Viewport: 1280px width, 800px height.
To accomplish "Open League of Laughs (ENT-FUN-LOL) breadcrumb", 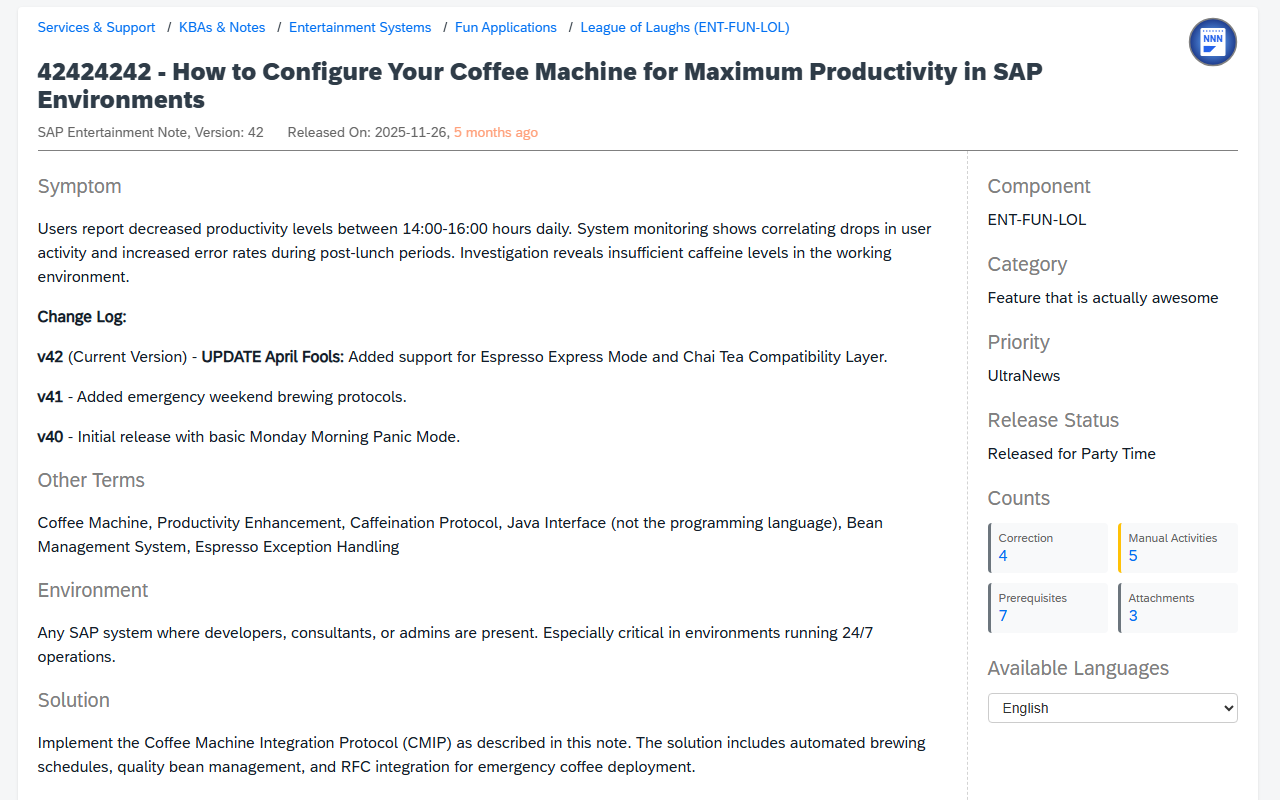I will (x=685, y=28).
